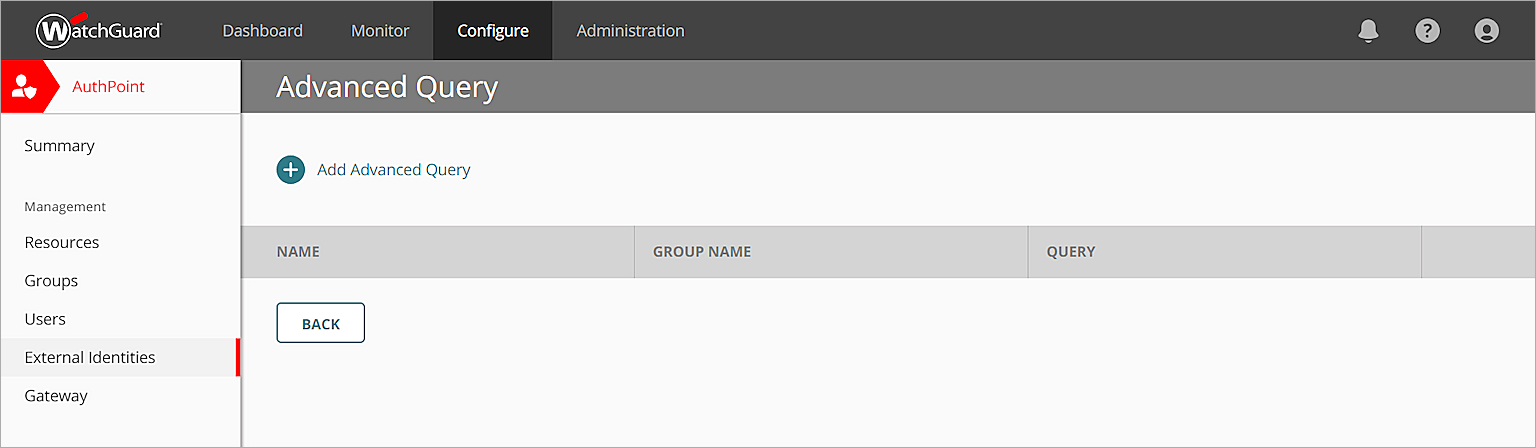Click the GROUP NAME column header
1536x448 pixels.
[x=702, y=252]
